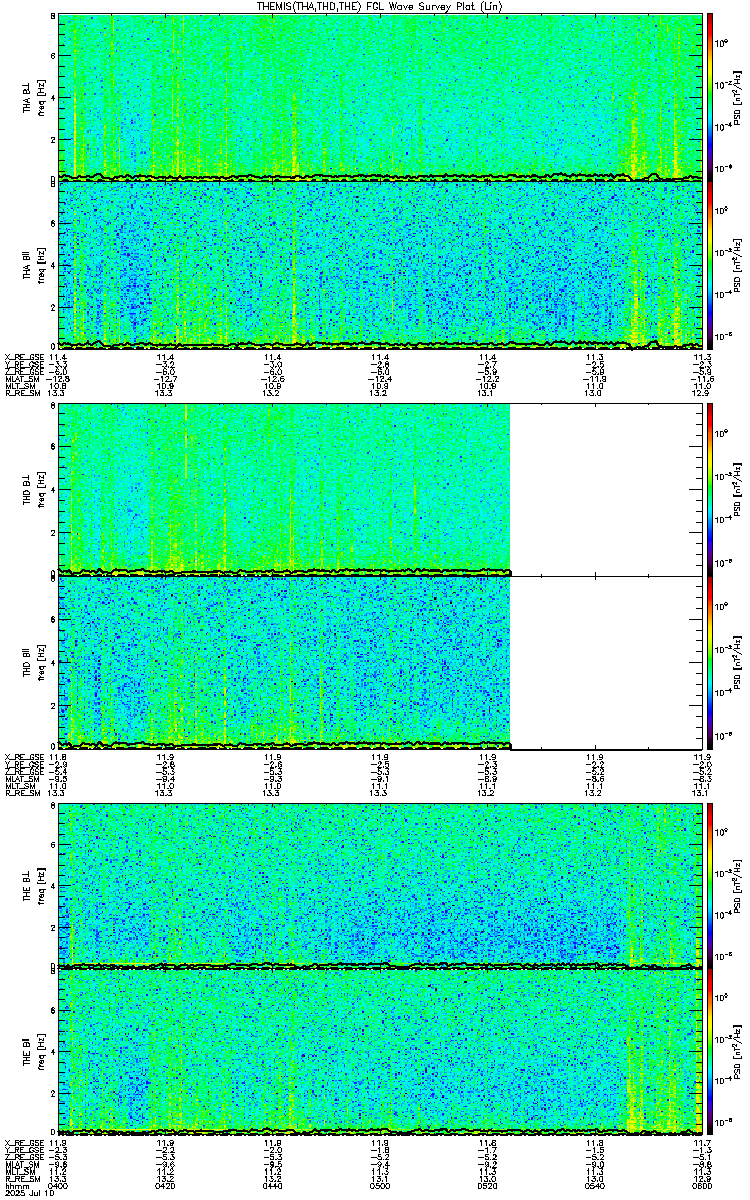750x1200 pixels.
Task: Click the THD B-parallel PSD units label
Action: (x=736, y=663)
